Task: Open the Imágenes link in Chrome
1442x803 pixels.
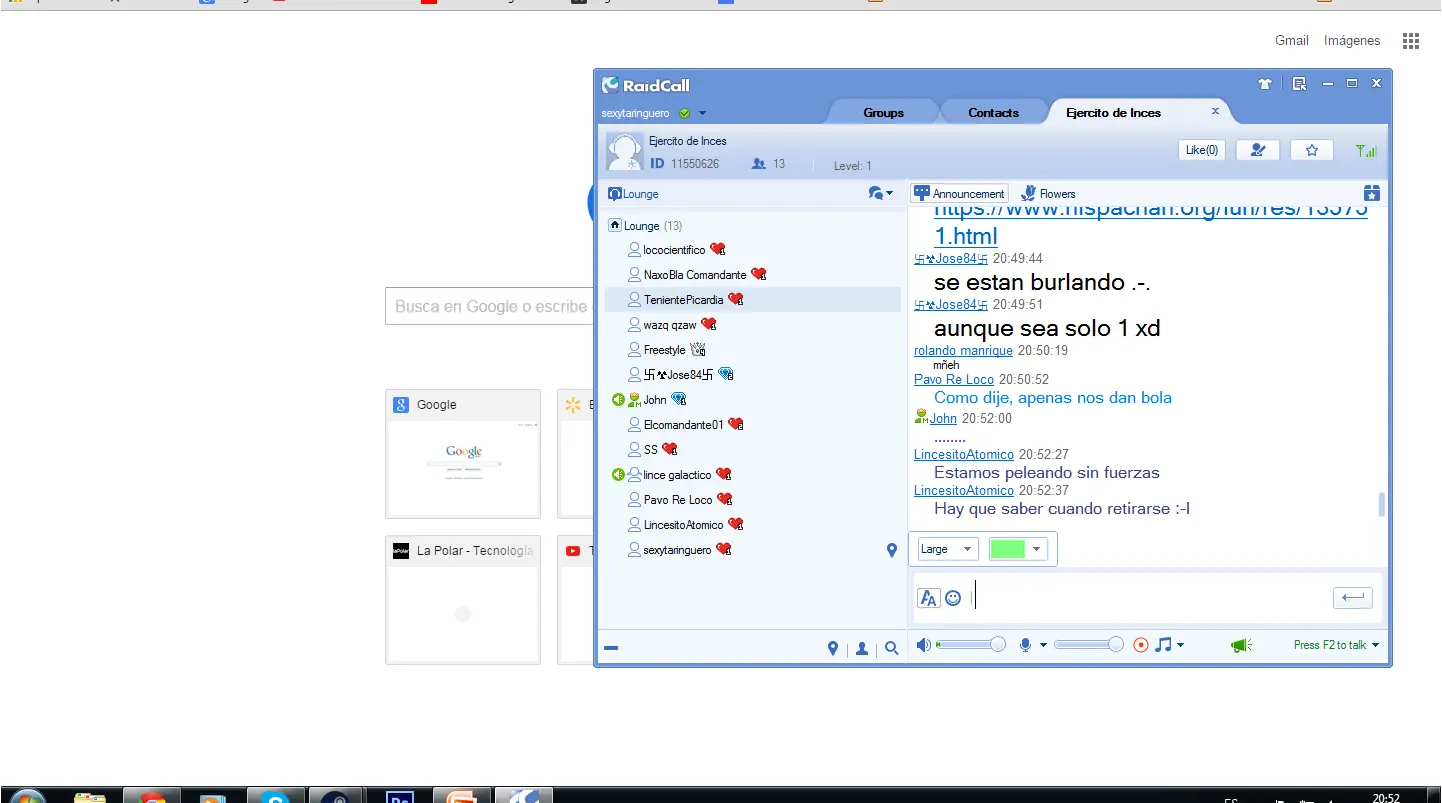Action: click(1352, 41)
